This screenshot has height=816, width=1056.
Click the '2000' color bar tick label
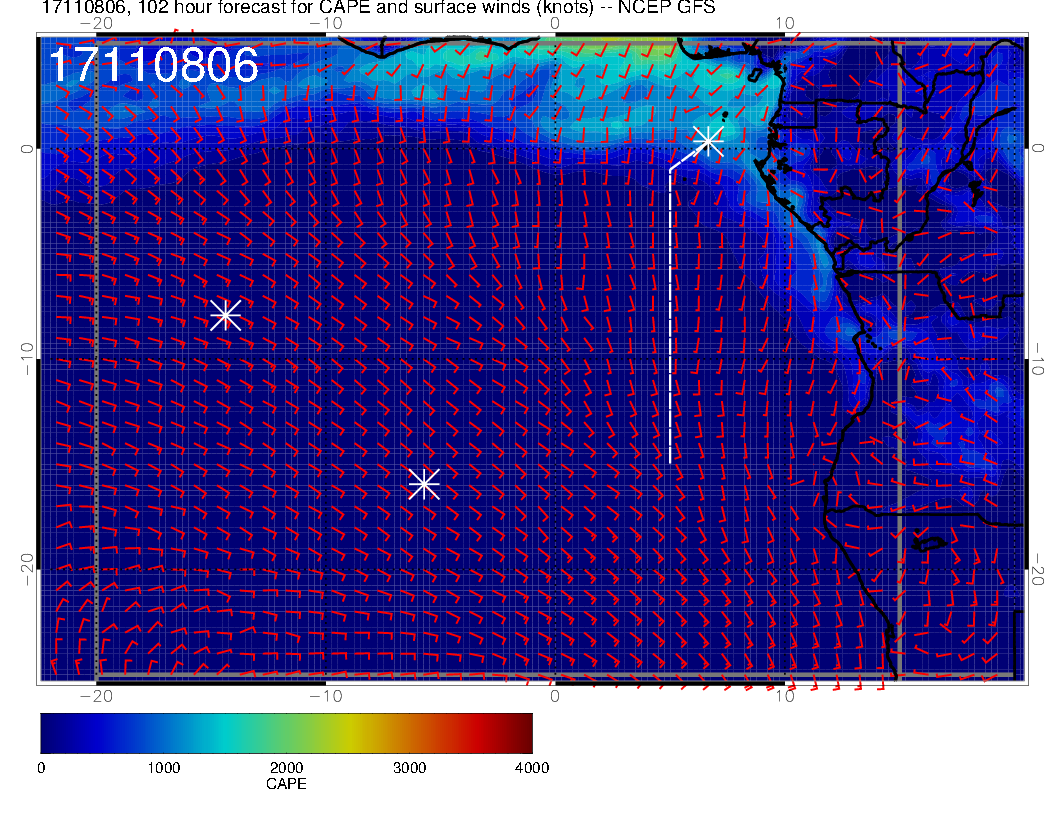click(286, 768)
